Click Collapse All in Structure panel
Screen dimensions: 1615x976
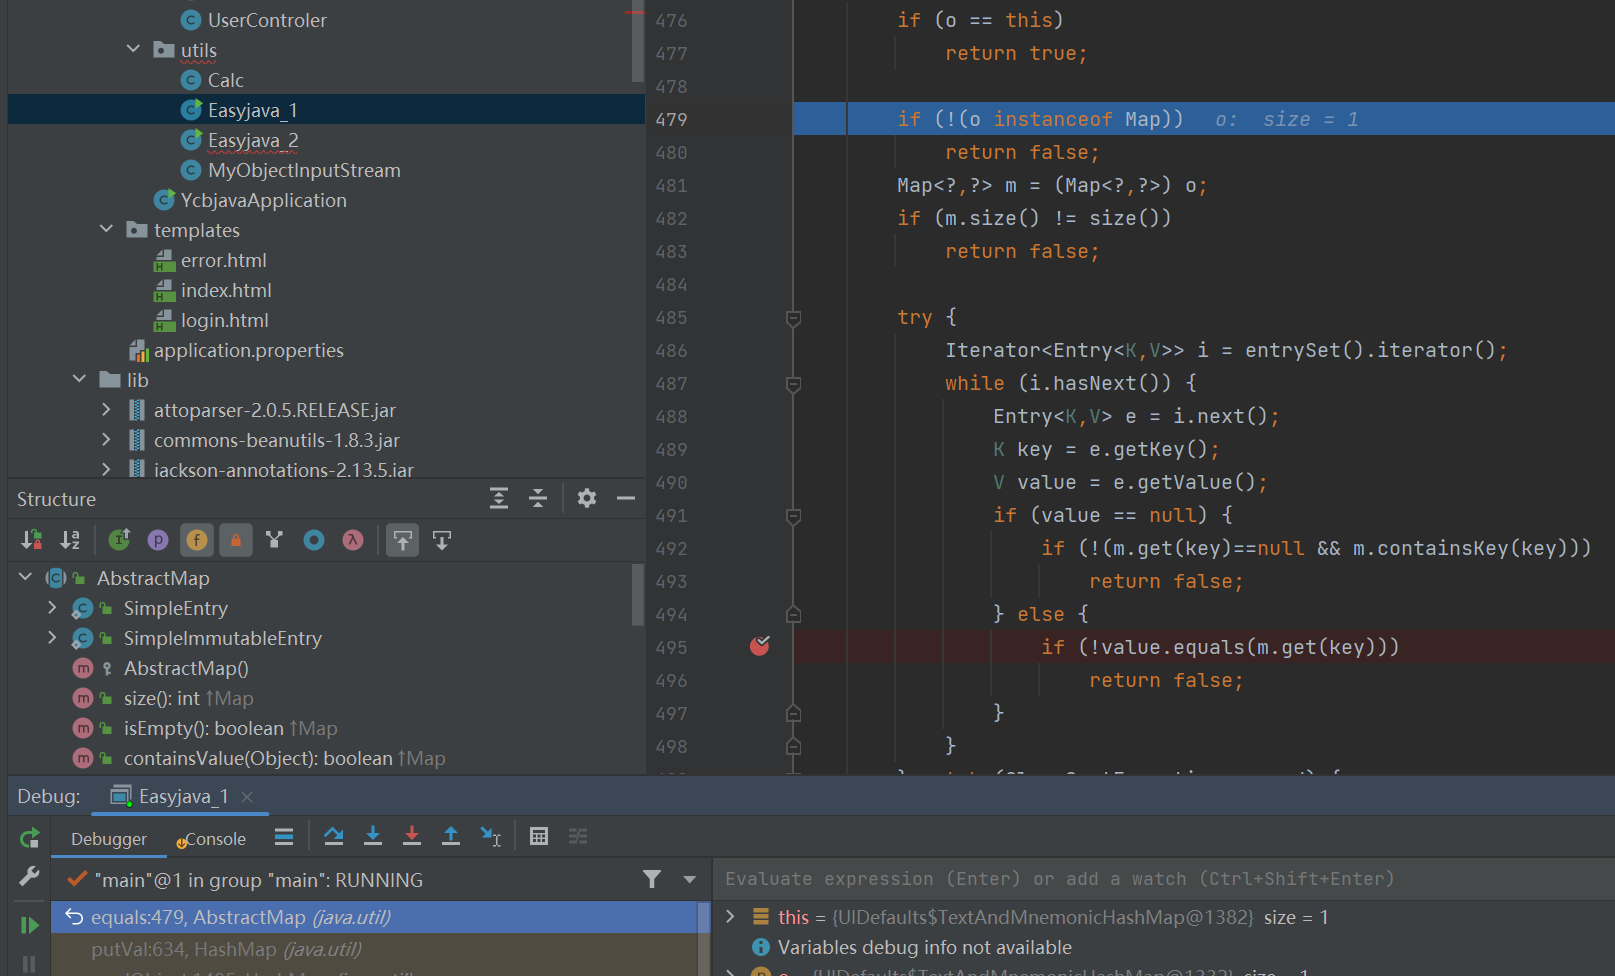coord(538,498)
